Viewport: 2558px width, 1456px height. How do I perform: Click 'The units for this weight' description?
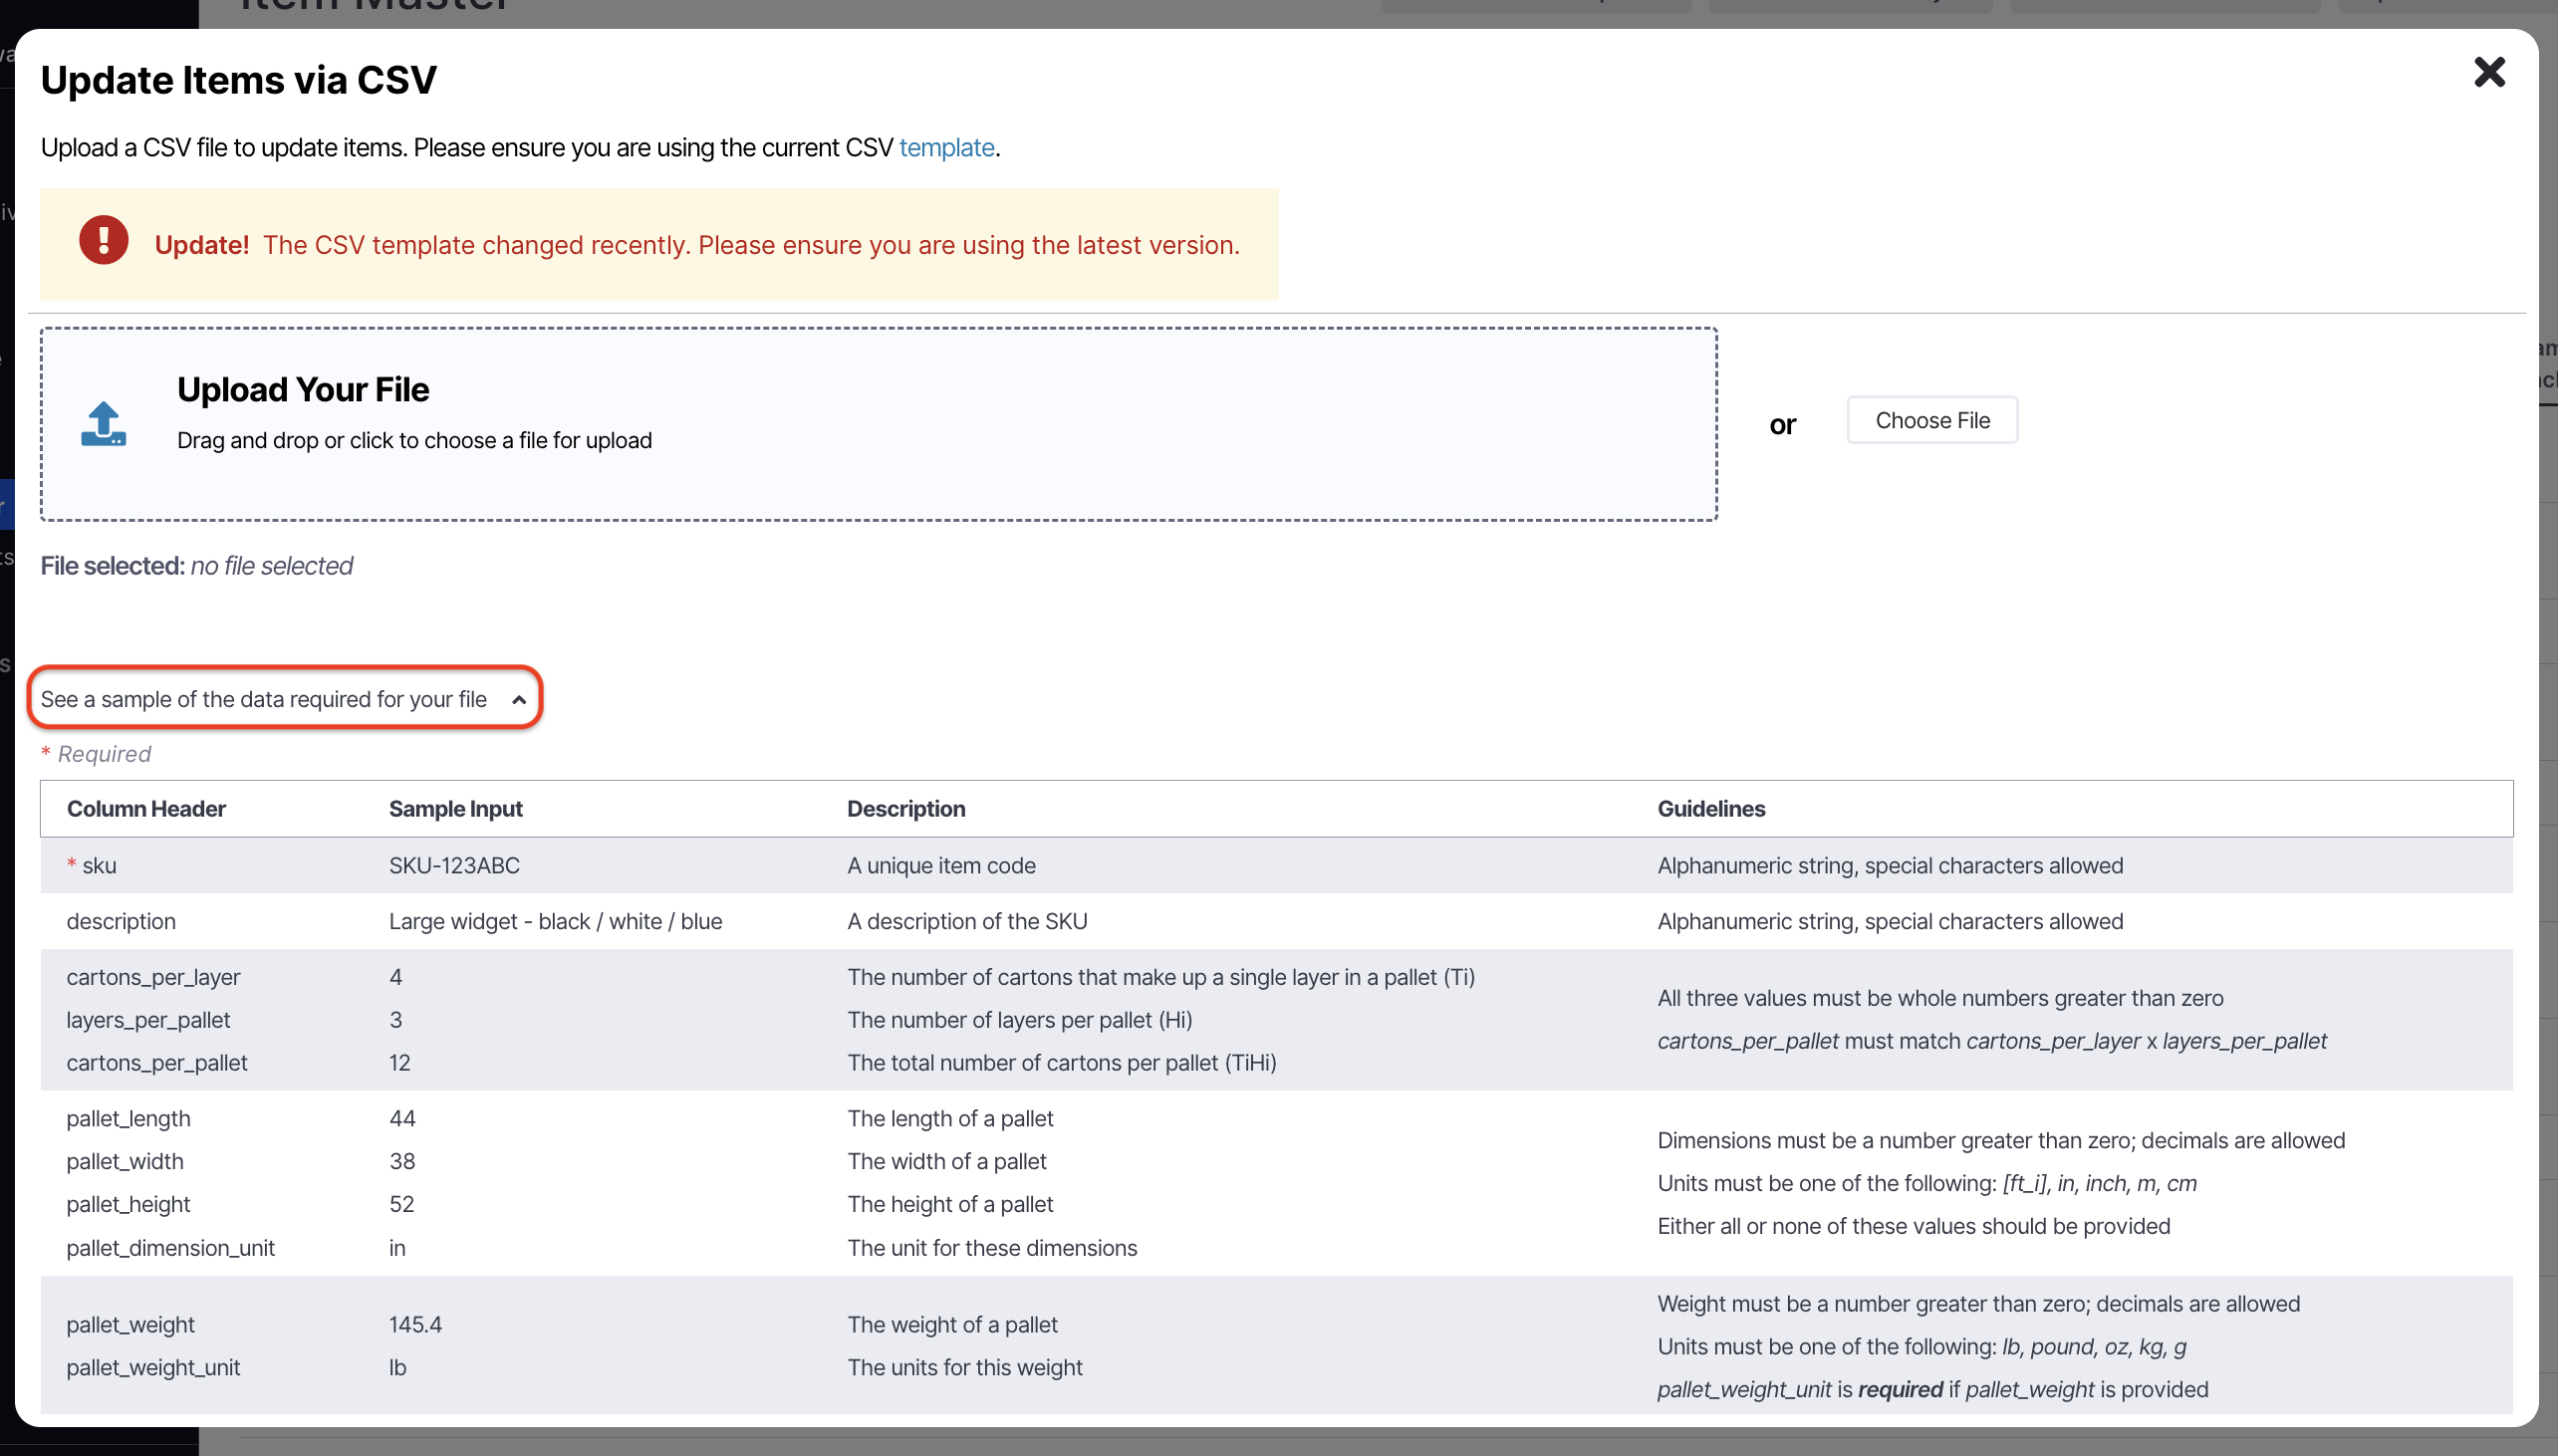964,1369
